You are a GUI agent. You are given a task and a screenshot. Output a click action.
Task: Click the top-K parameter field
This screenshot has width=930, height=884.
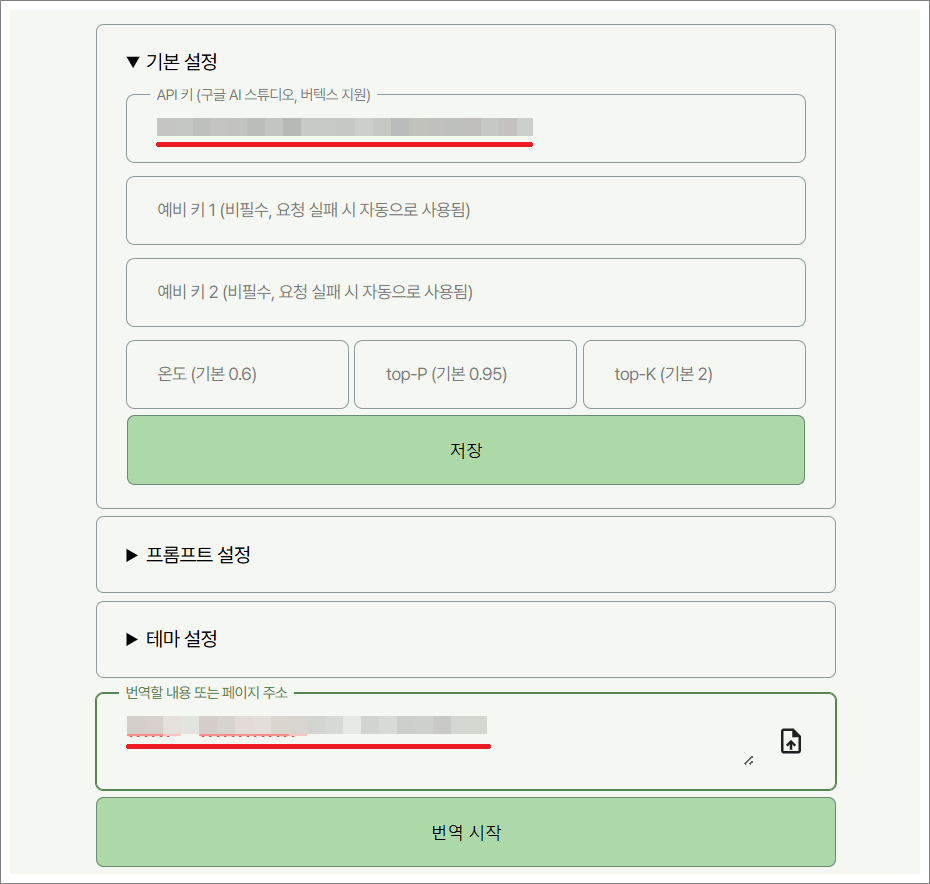pos(694,374)
